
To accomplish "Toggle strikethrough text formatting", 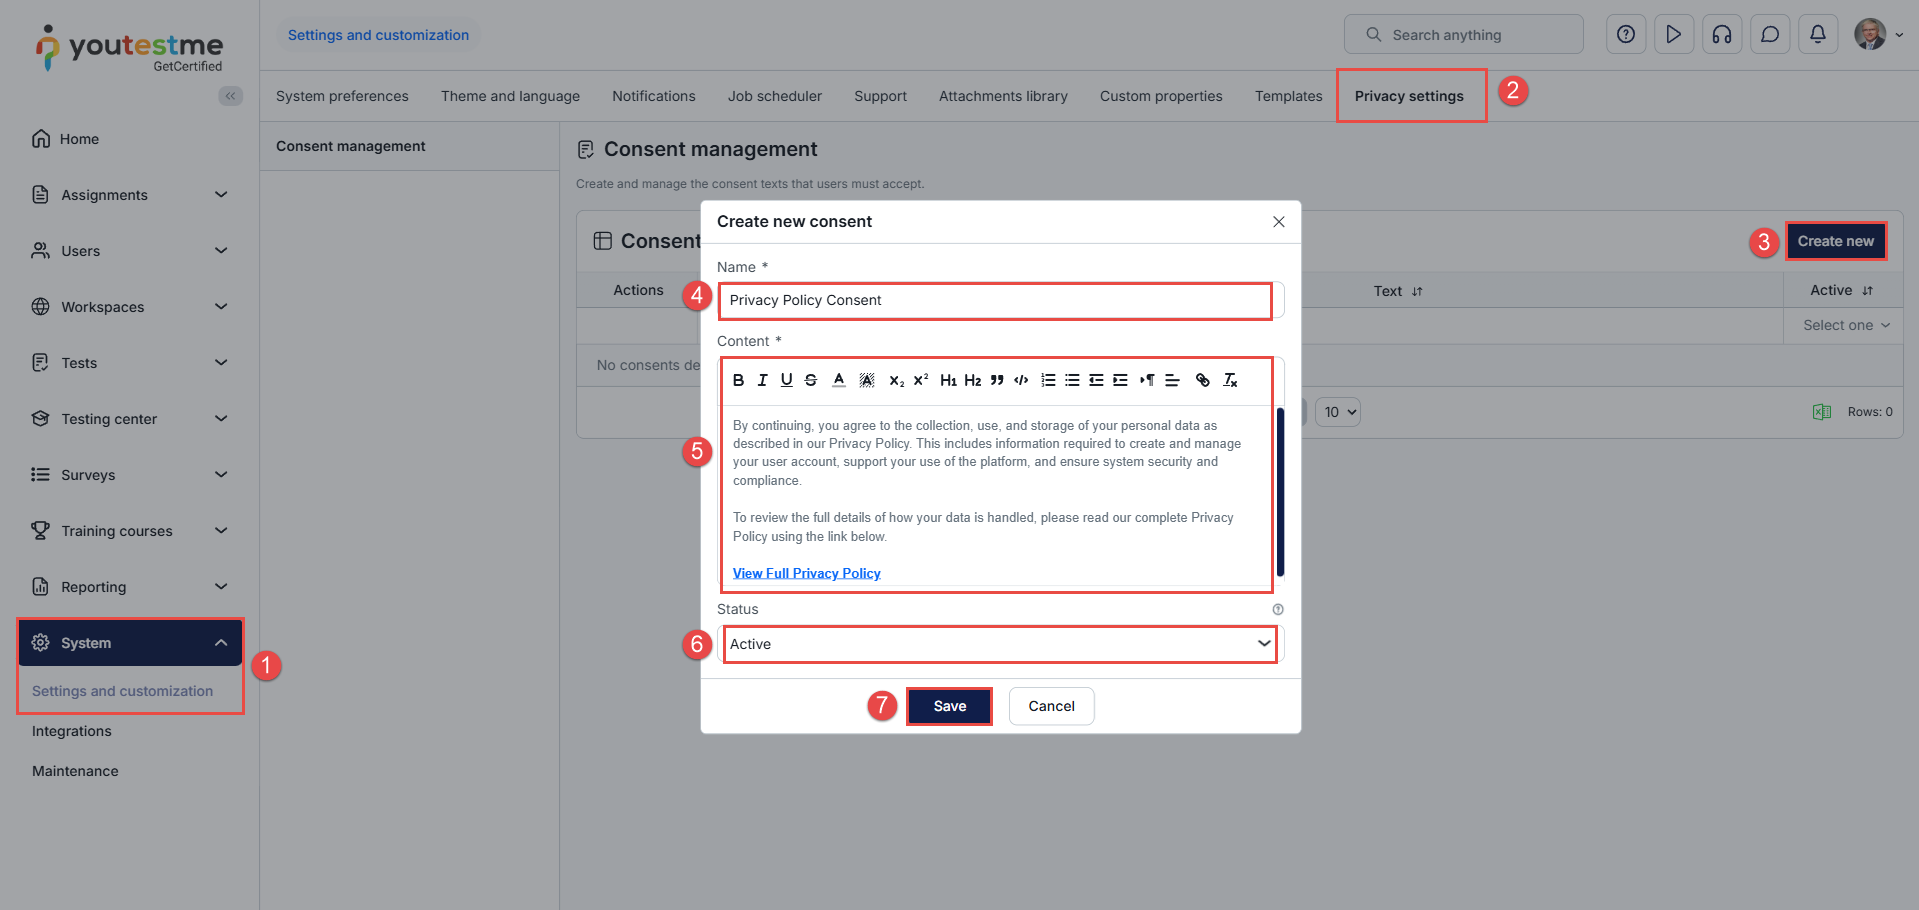I will (x=811, y=380).
